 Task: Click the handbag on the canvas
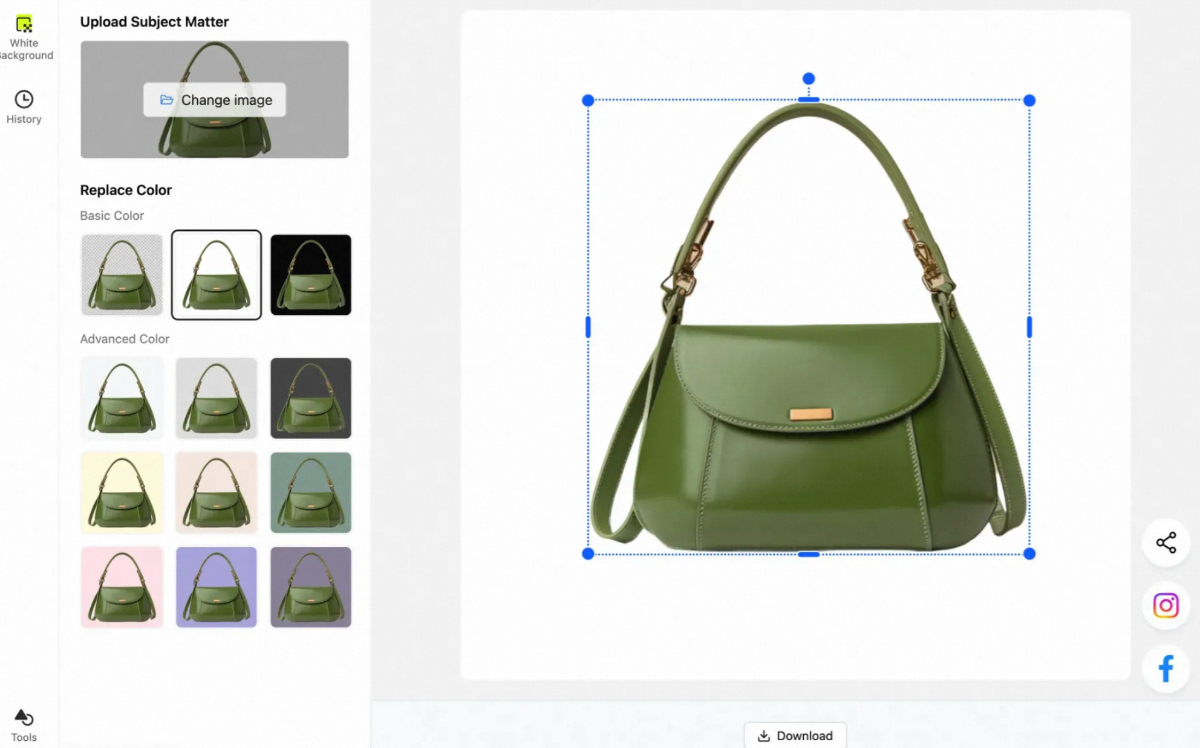coord(808,420)
